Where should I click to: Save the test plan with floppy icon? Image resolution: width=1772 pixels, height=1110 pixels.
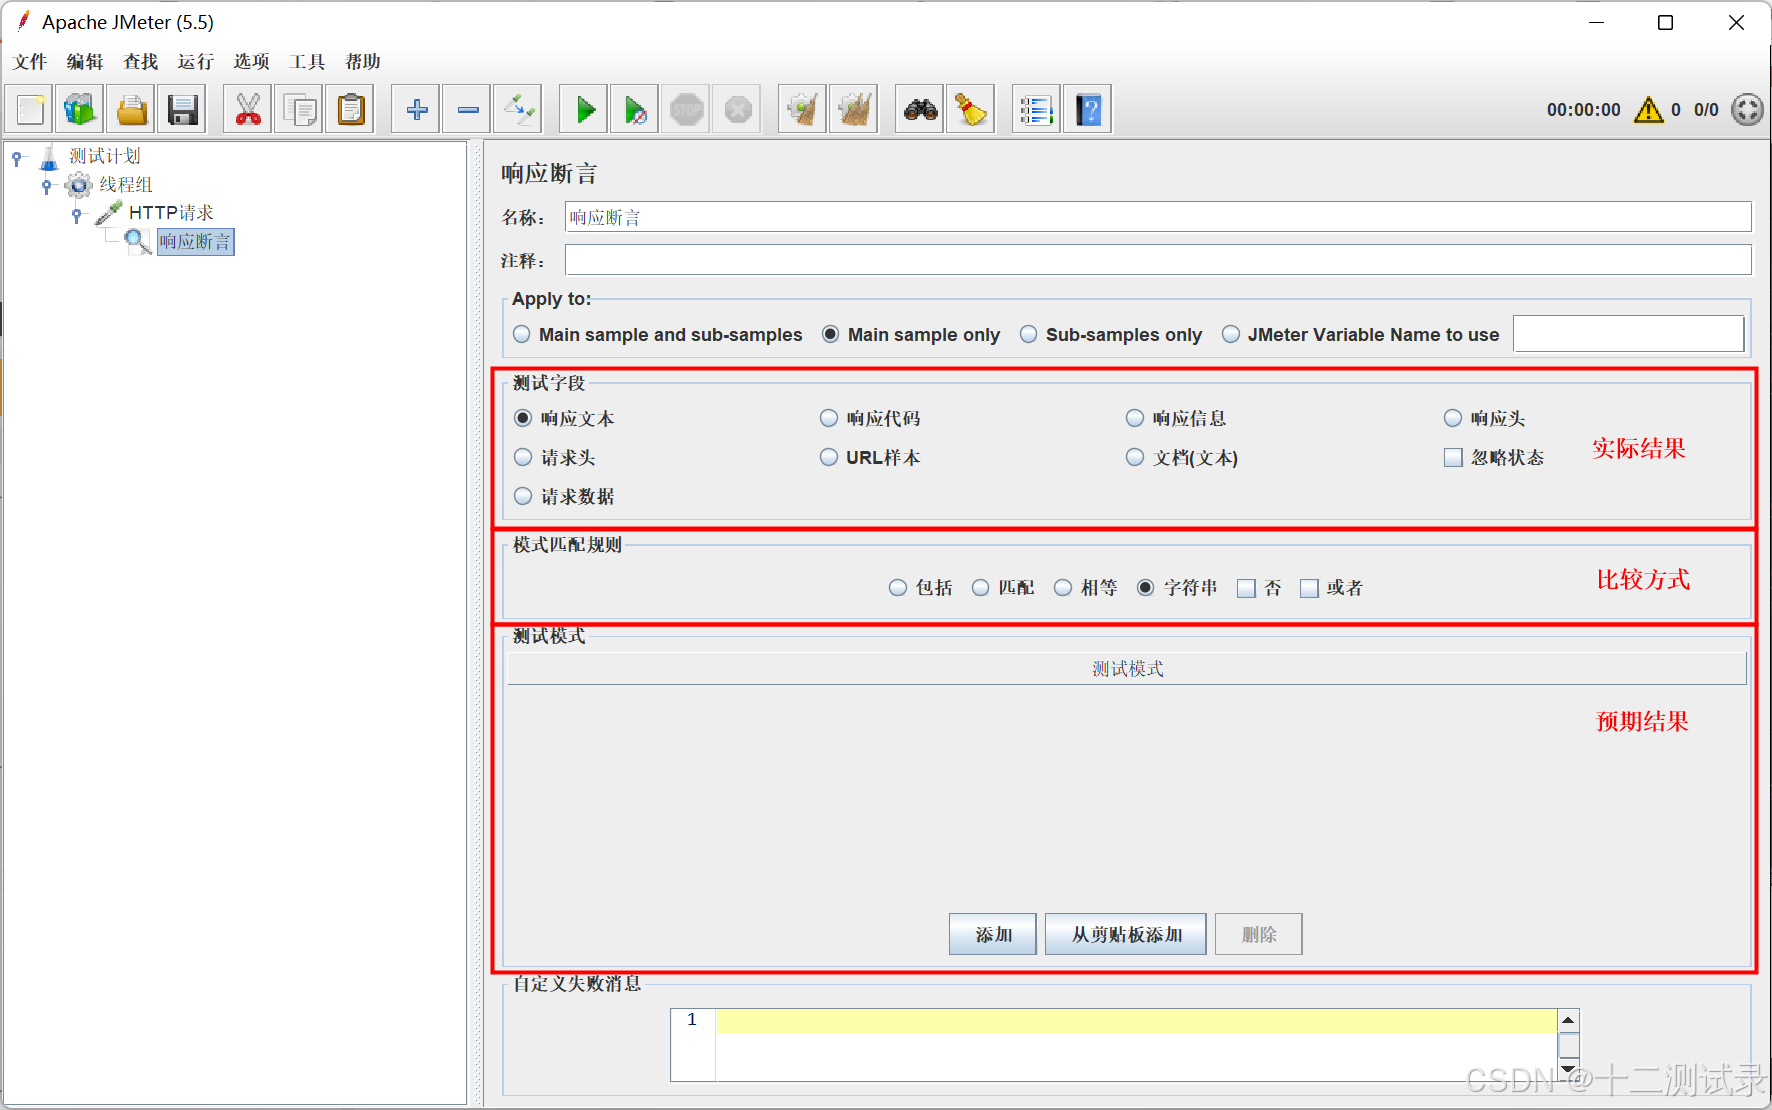[x=182, y=109]
